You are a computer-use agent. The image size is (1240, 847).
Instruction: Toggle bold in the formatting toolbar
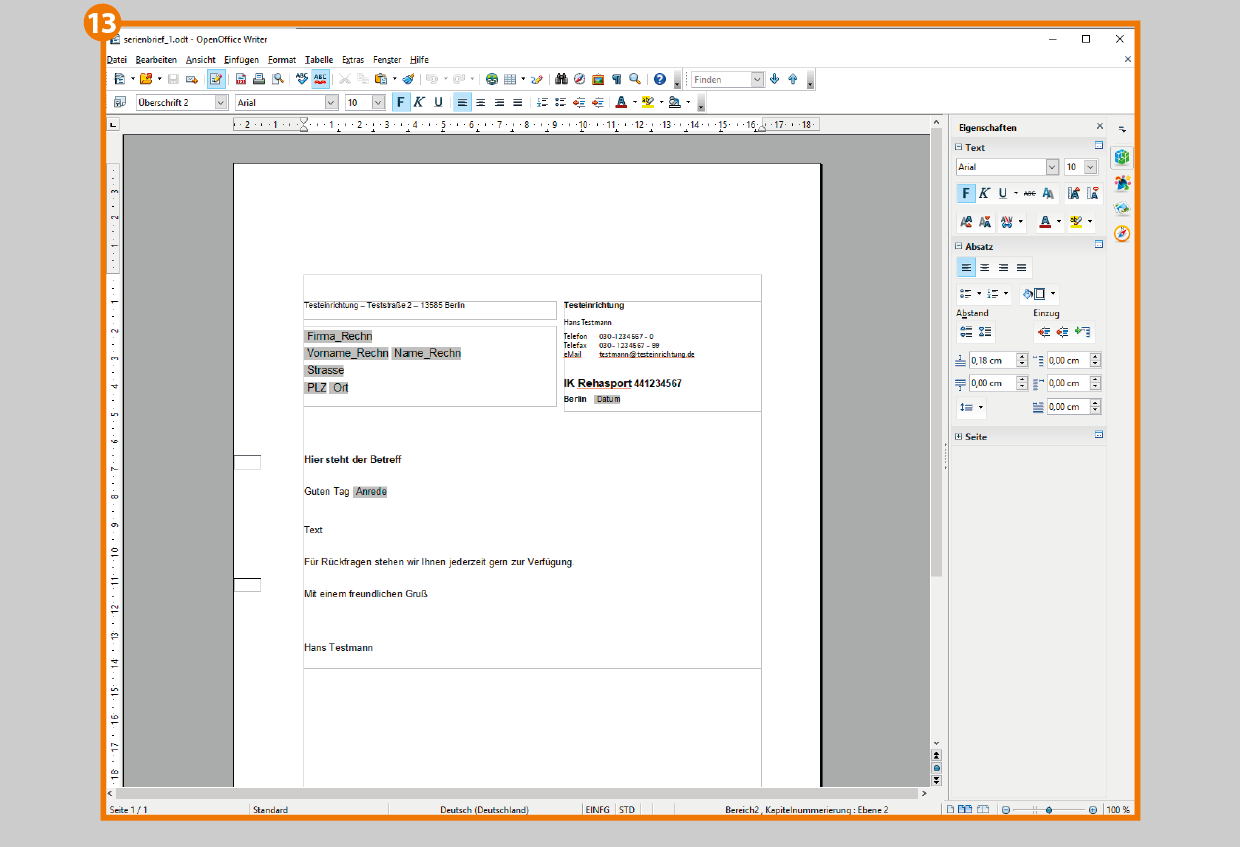coord(400,102)
